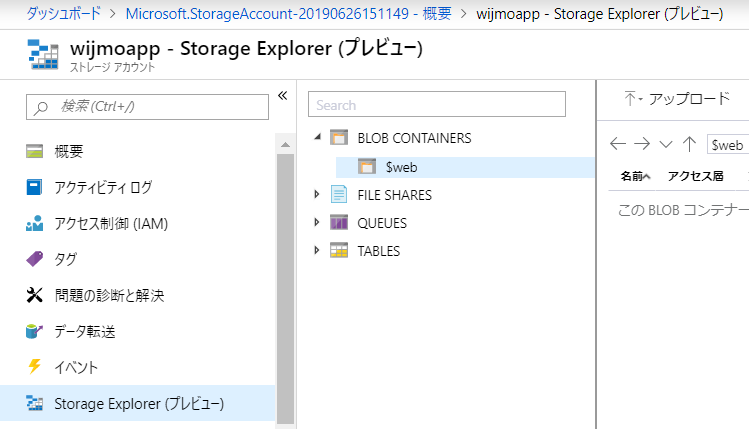Open the ダッシュボード breadcrumb link
The image size is (749, 429).
pos(64,13)
